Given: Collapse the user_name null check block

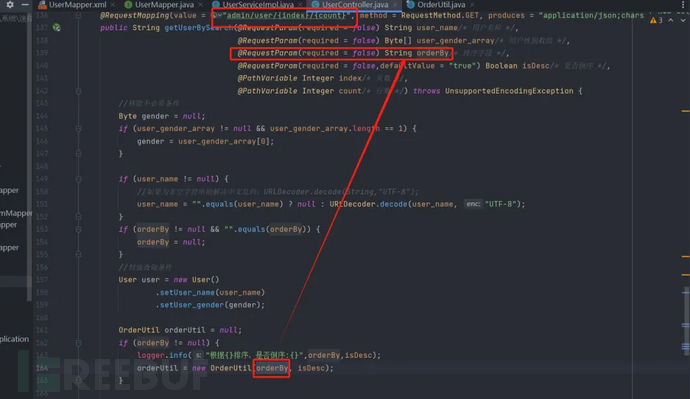Looking at the screenshot, I should coord(78,179).
